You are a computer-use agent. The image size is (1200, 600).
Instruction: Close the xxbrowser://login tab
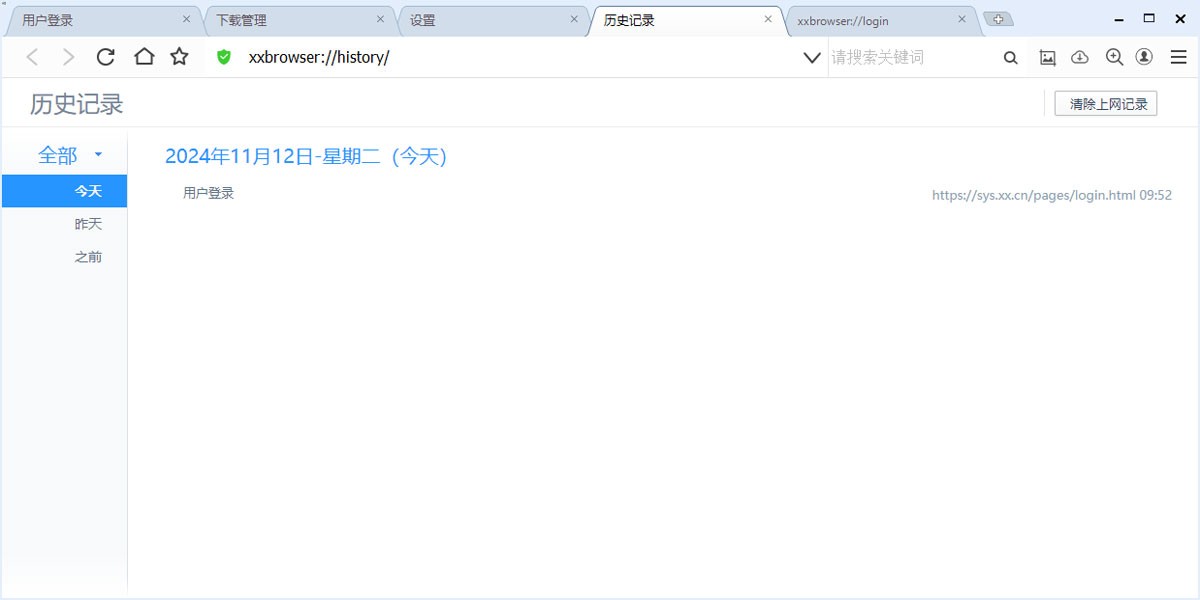[962, 19]
